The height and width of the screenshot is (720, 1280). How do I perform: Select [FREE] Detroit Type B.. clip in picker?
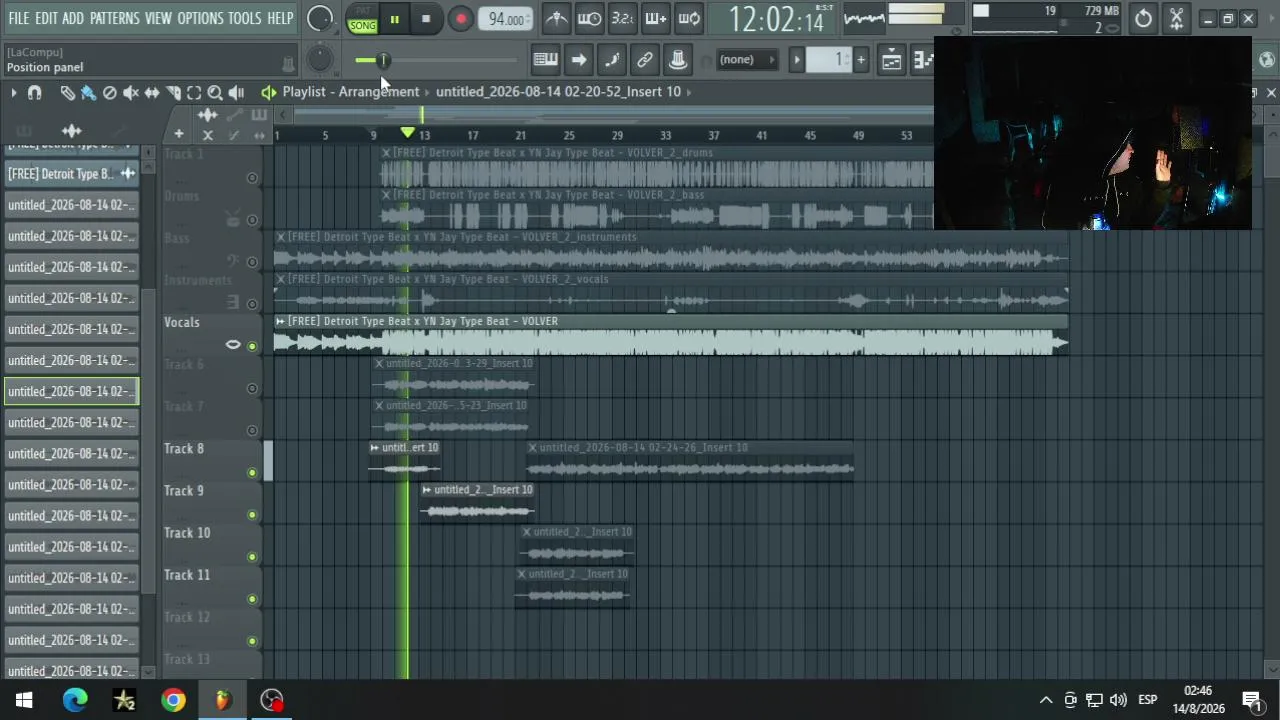pyautogui.click(x=71, y=174)
